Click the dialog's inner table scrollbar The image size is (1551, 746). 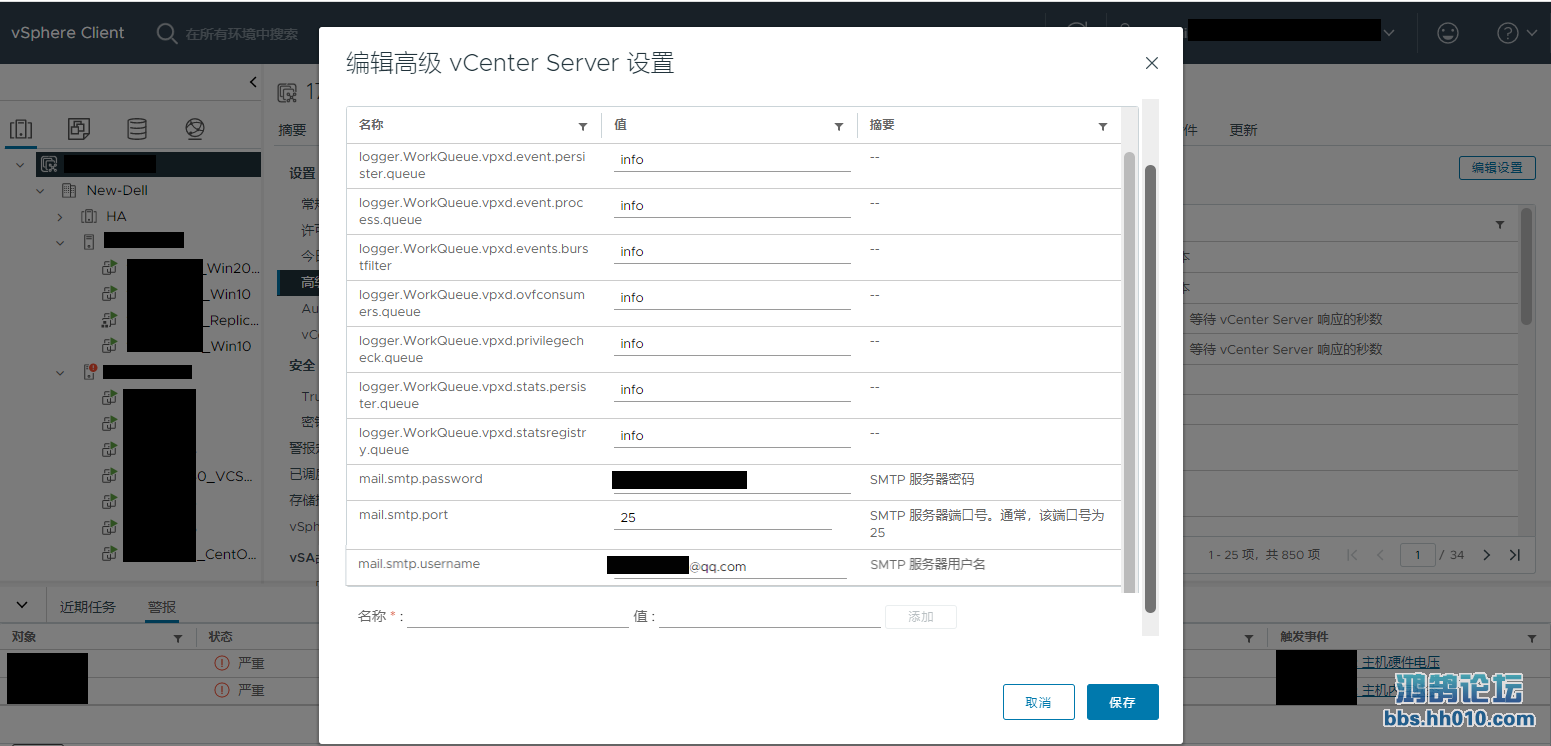pos(1130,372)
